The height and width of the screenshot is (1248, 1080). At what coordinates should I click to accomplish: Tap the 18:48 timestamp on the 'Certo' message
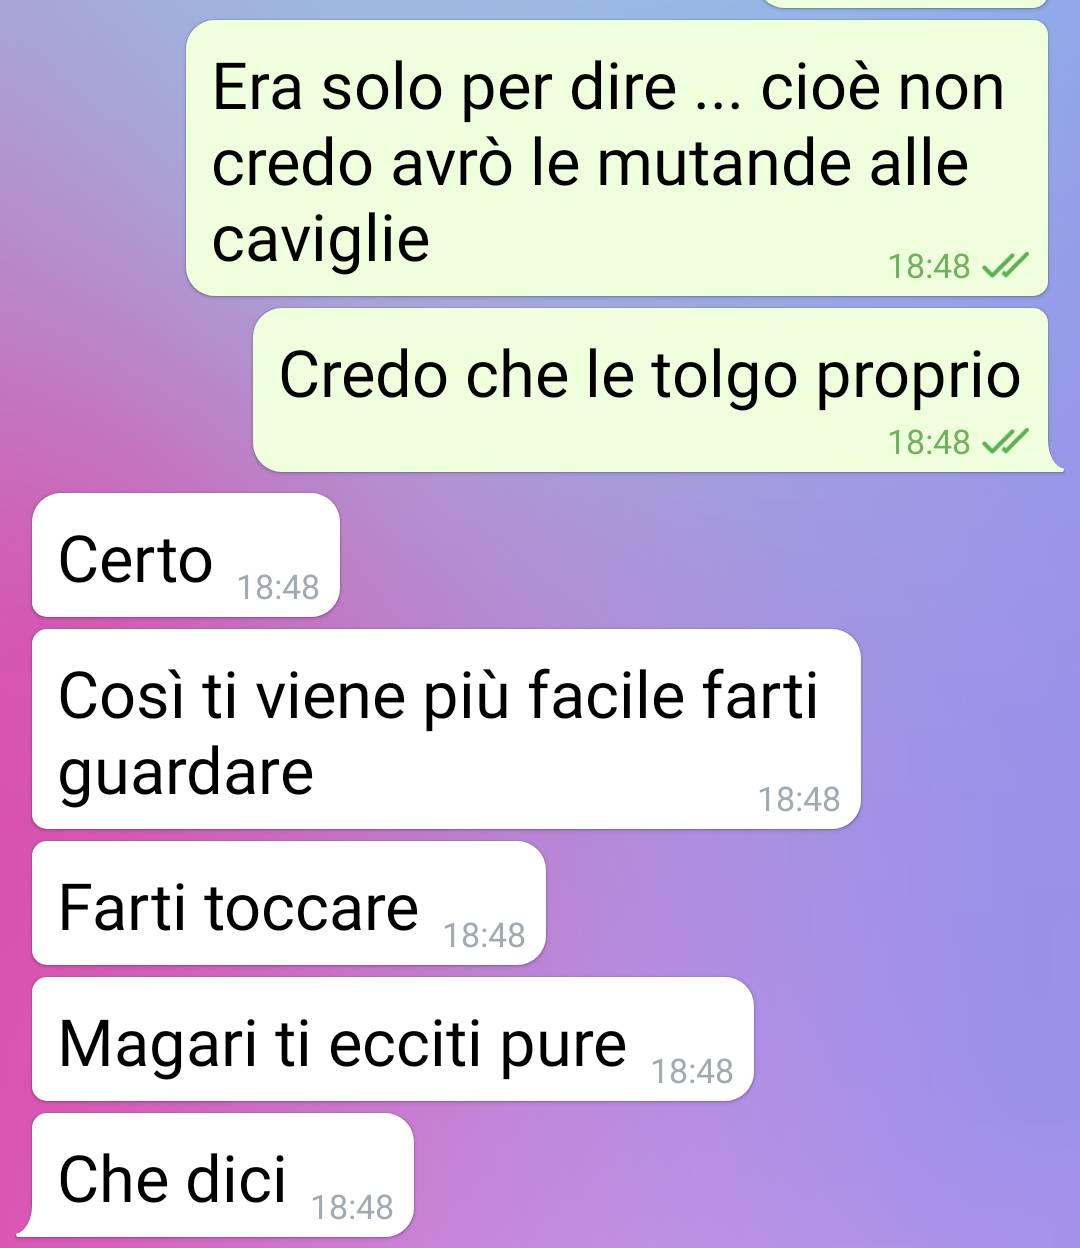pos(278,587)
